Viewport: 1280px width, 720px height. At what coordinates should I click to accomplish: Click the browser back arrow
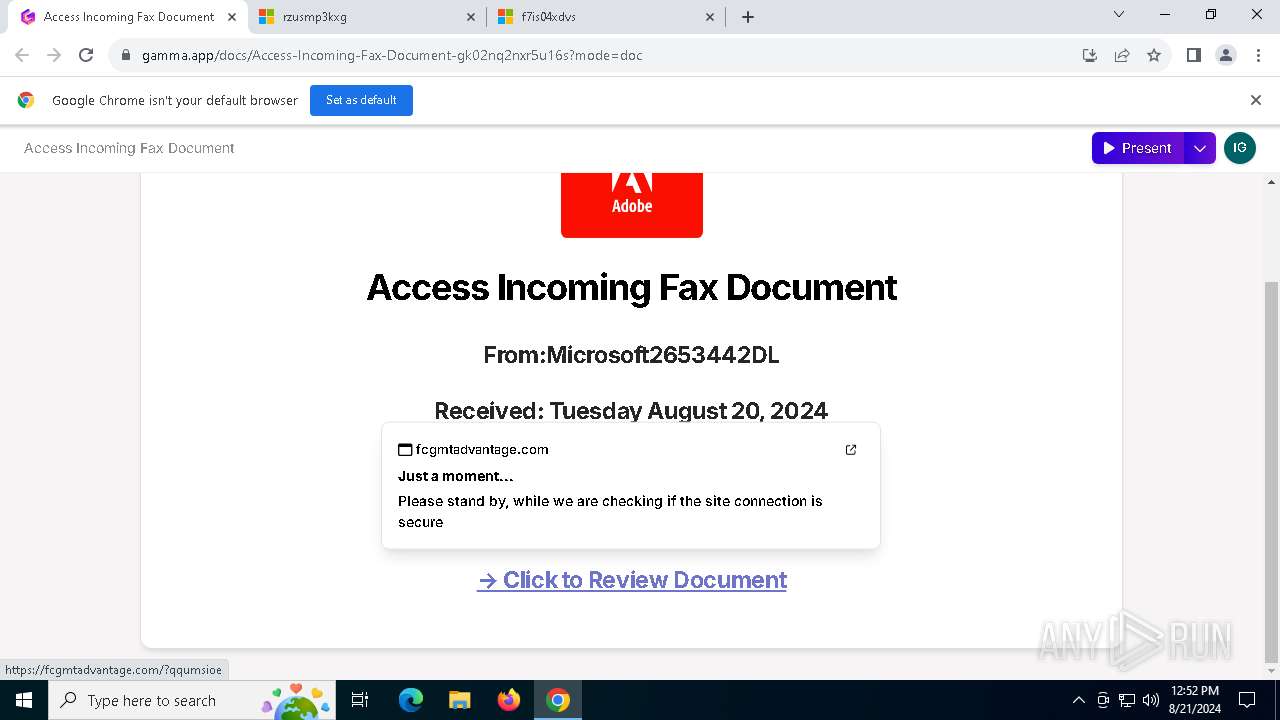click(x=22, y=55)
